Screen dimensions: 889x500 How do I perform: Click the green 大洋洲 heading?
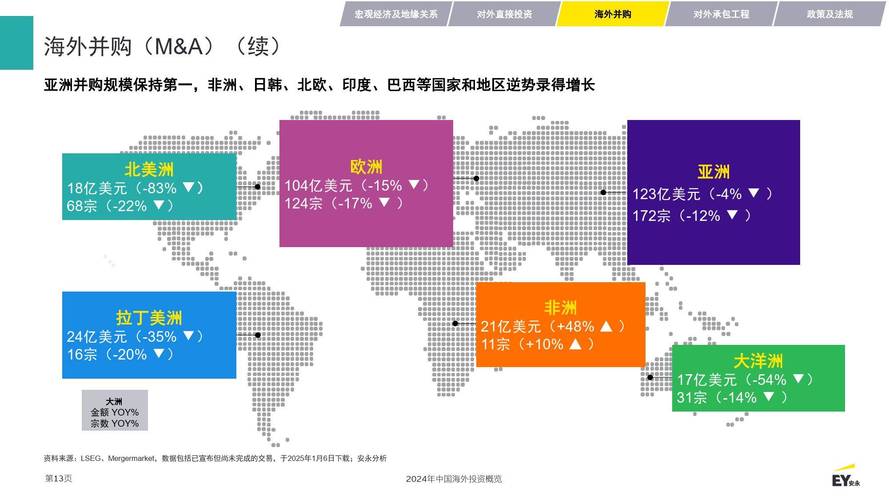coord(758,361)
